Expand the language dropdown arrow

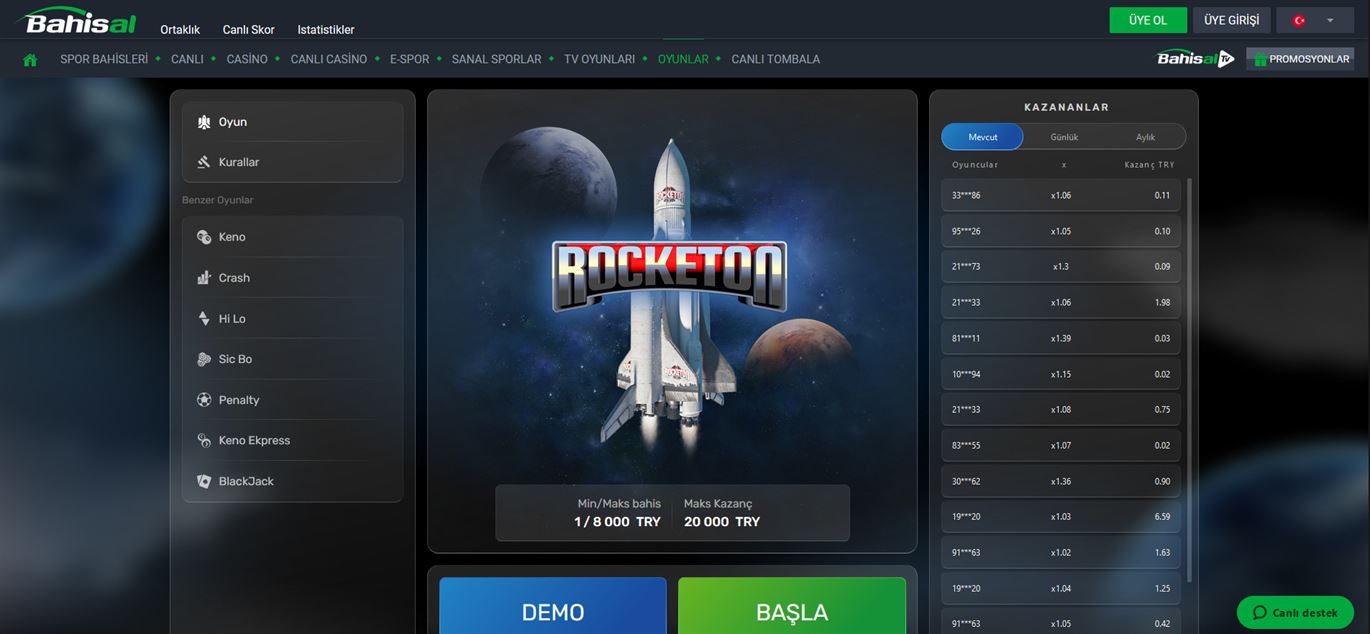1330,20
